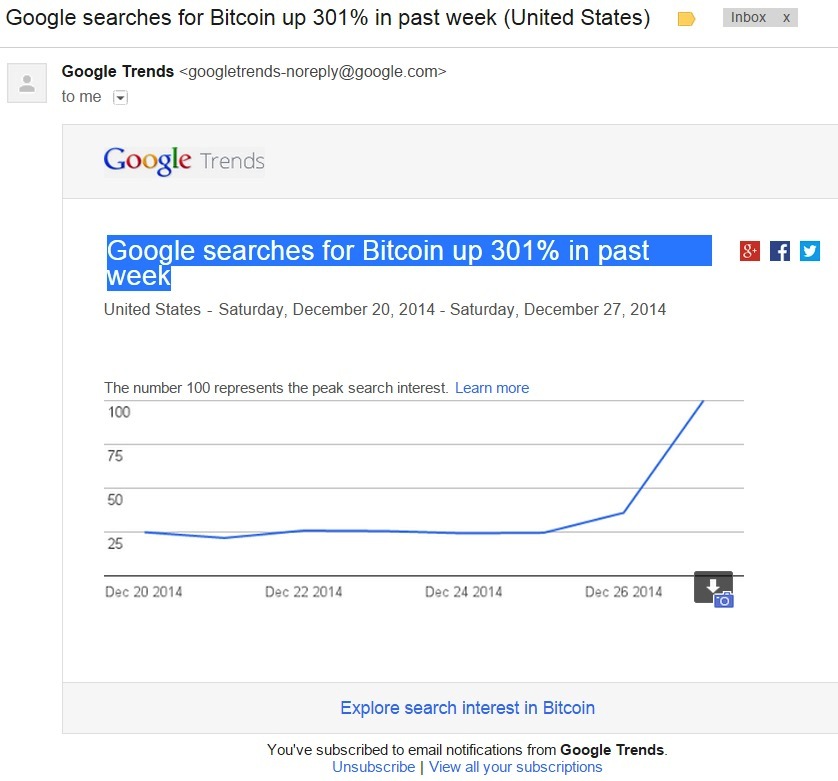The width and height of the screenshot is (838, 781).
Task: Click the chart line peak at 100
Action: click(x=703, y=401)
